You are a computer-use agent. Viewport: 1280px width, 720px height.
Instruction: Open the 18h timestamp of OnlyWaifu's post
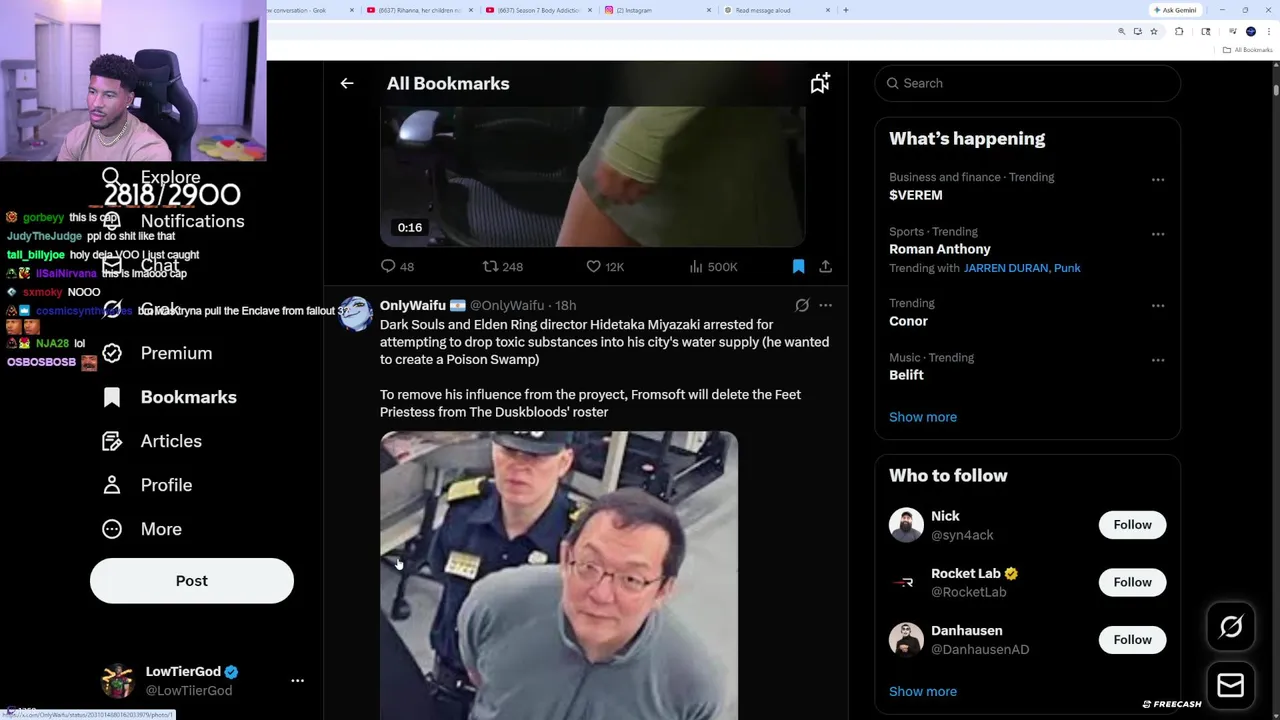pyautogui.click(x=566, y=305)
